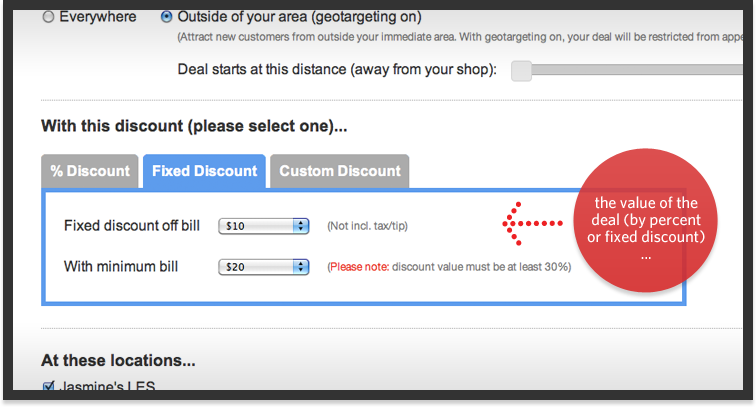The width and height of the screenshot is (756, 407).
Task: Switch to the % Discount tab
Action: point(90,171)
